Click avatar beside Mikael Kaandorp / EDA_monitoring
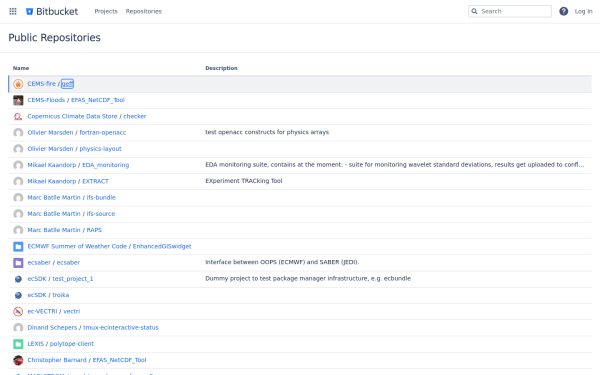The width and height of the screenshot is (600, 375). click(x=18, y=165)
